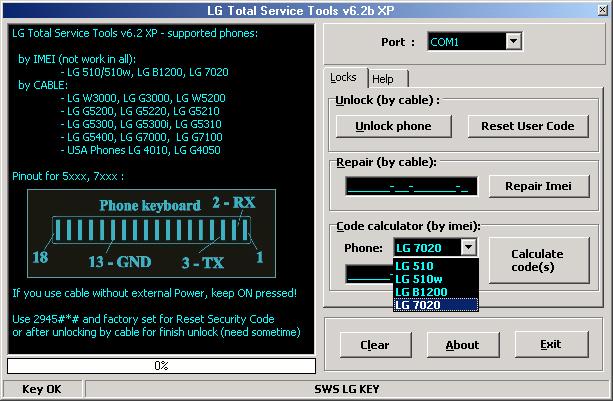Close the LG Total Service Tools window
This screenshot has height=401, width=613.
pyautogui.click(x=602, y=10)
